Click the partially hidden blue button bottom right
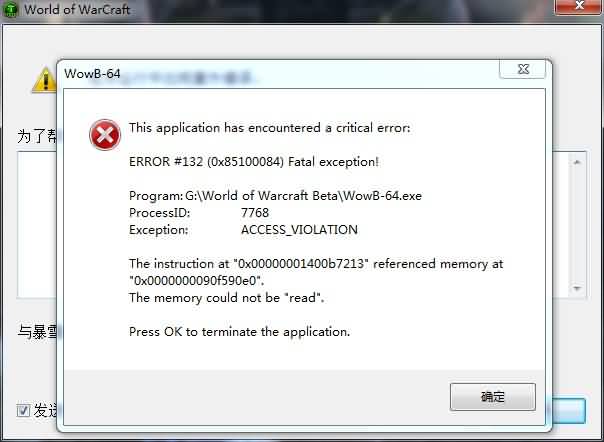 coord(569,410)
